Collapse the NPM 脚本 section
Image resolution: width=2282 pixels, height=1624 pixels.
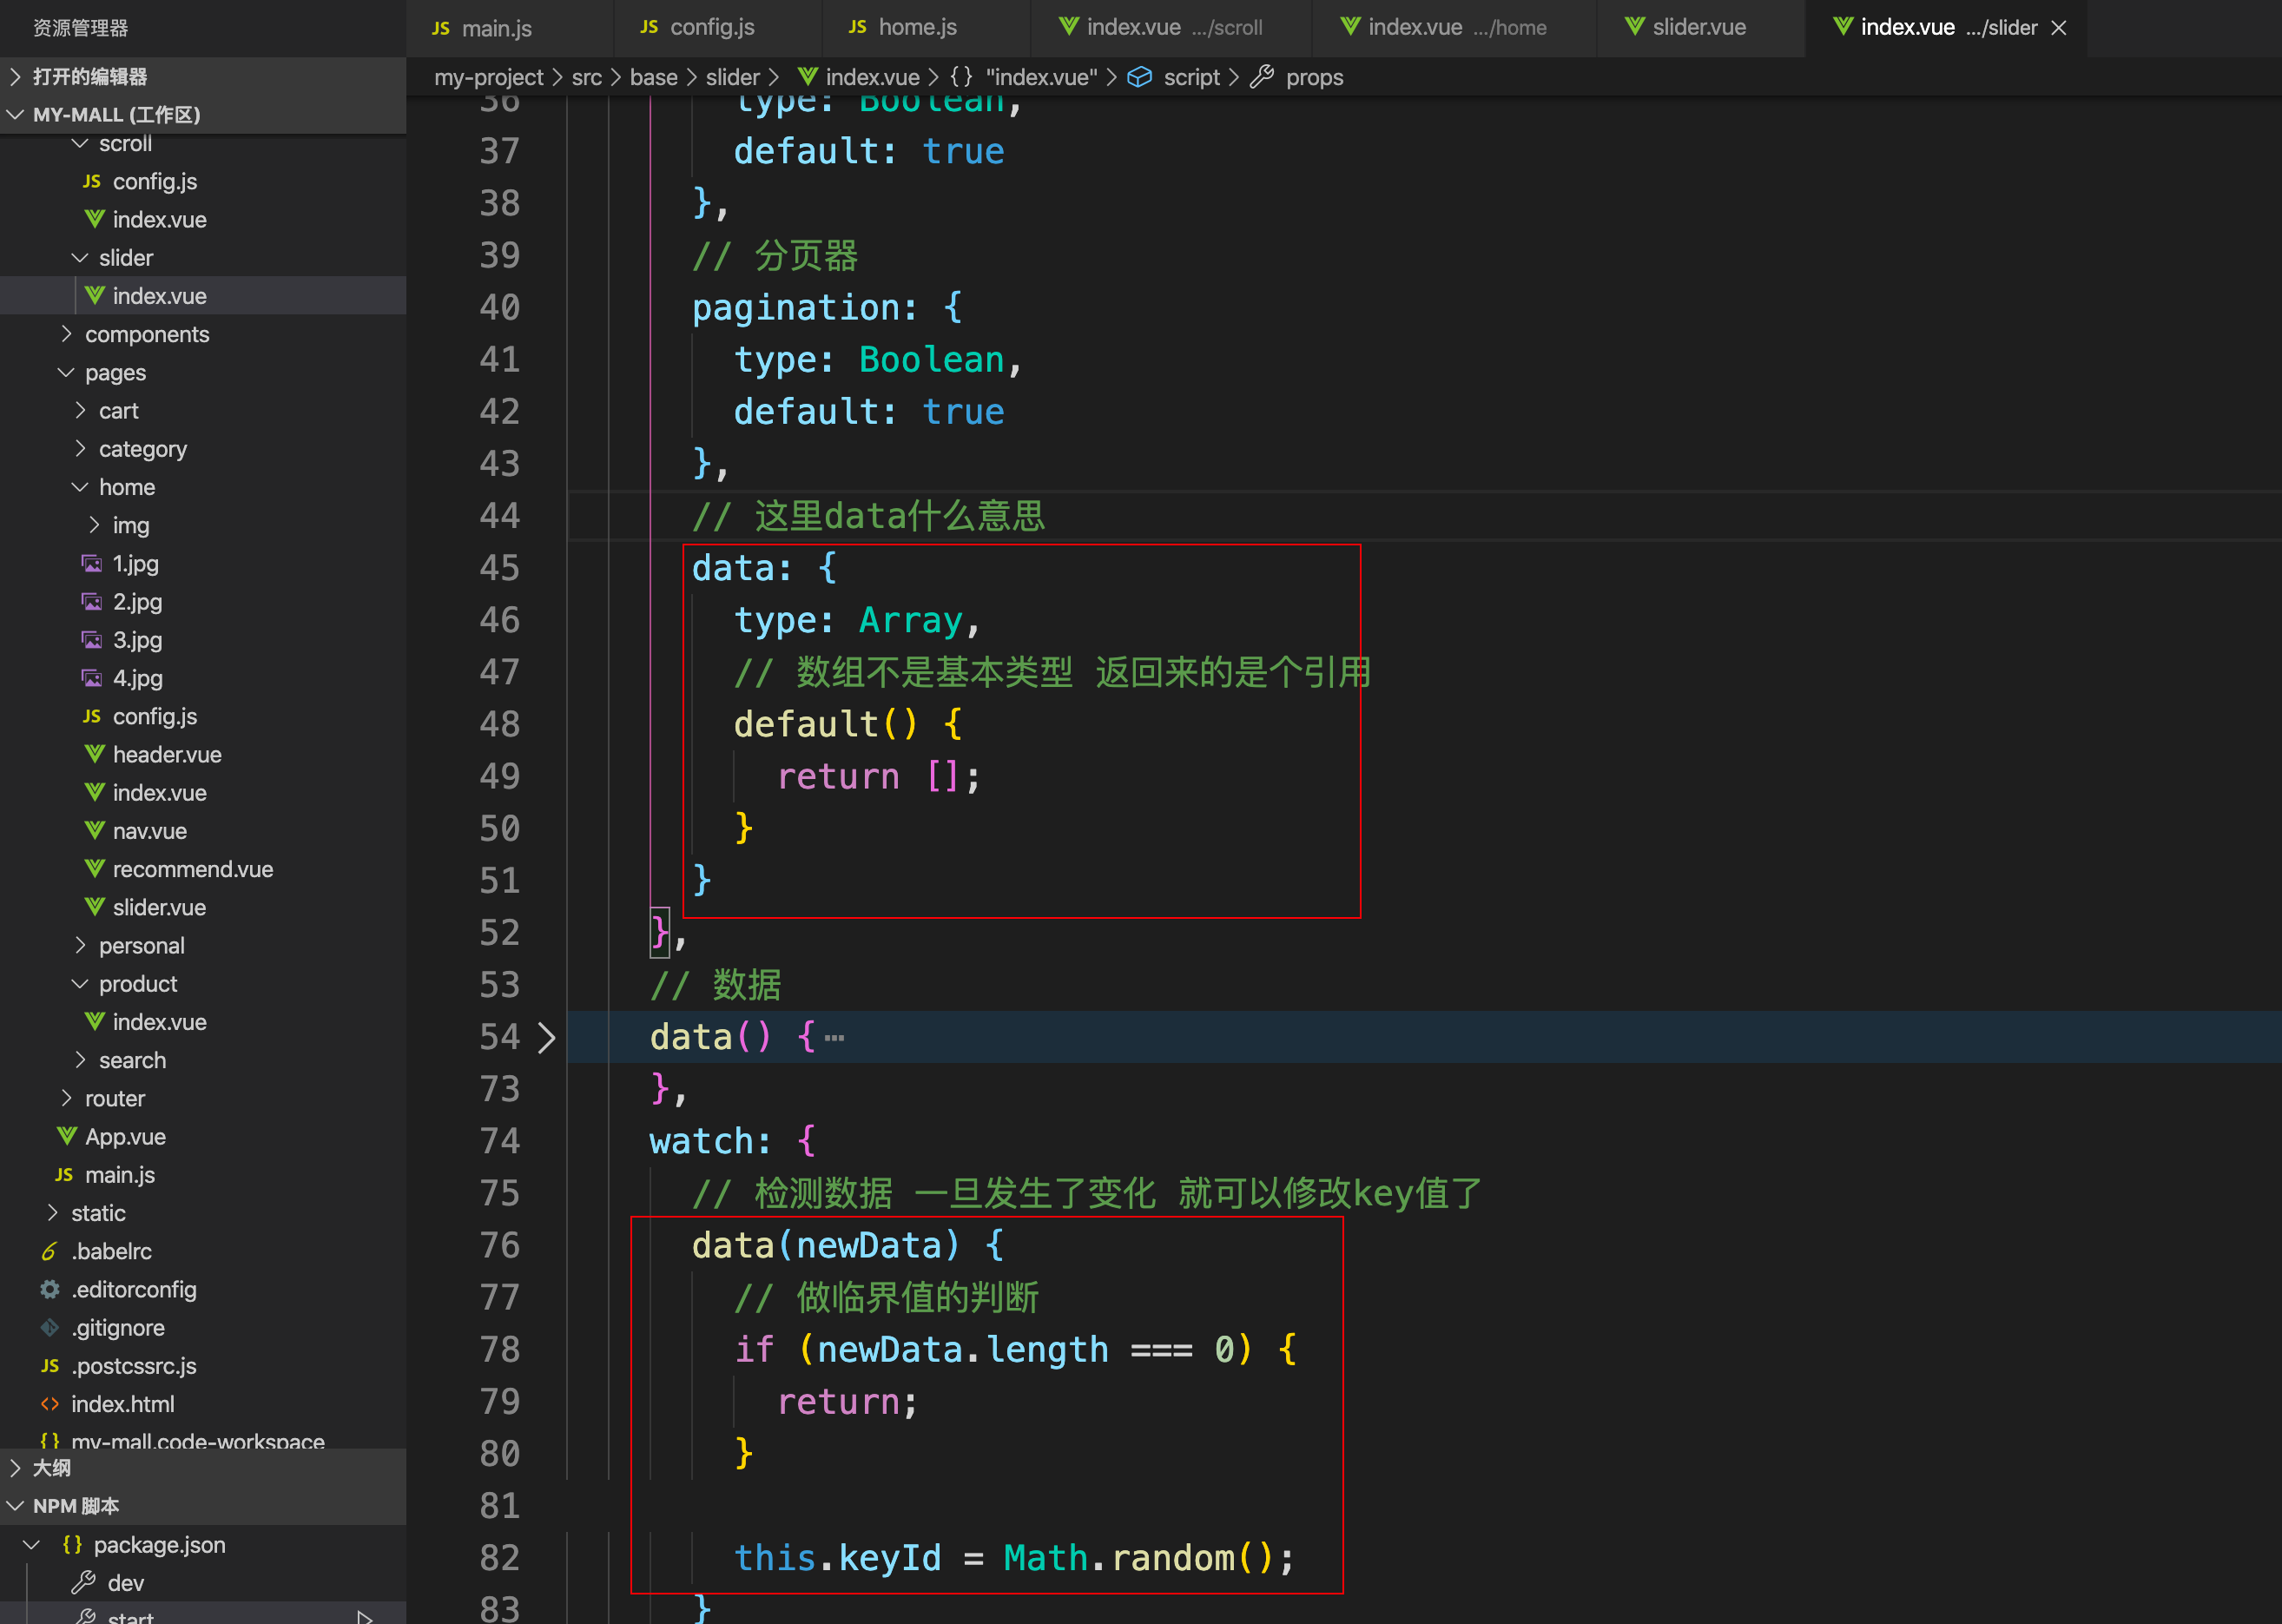(203, 1506)
